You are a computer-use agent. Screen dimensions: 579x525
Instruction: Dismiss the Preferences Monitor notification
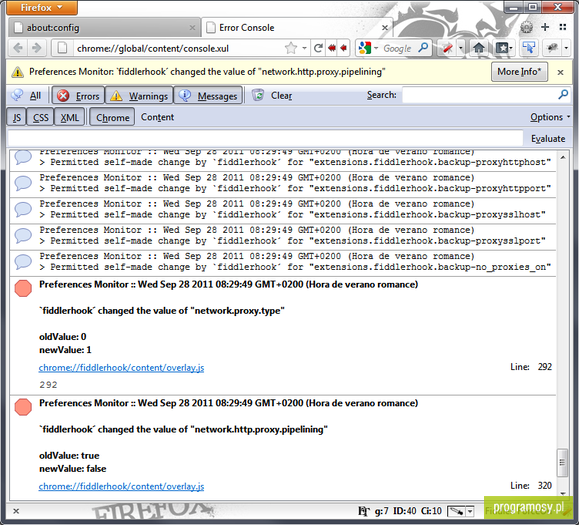[561, 72]
